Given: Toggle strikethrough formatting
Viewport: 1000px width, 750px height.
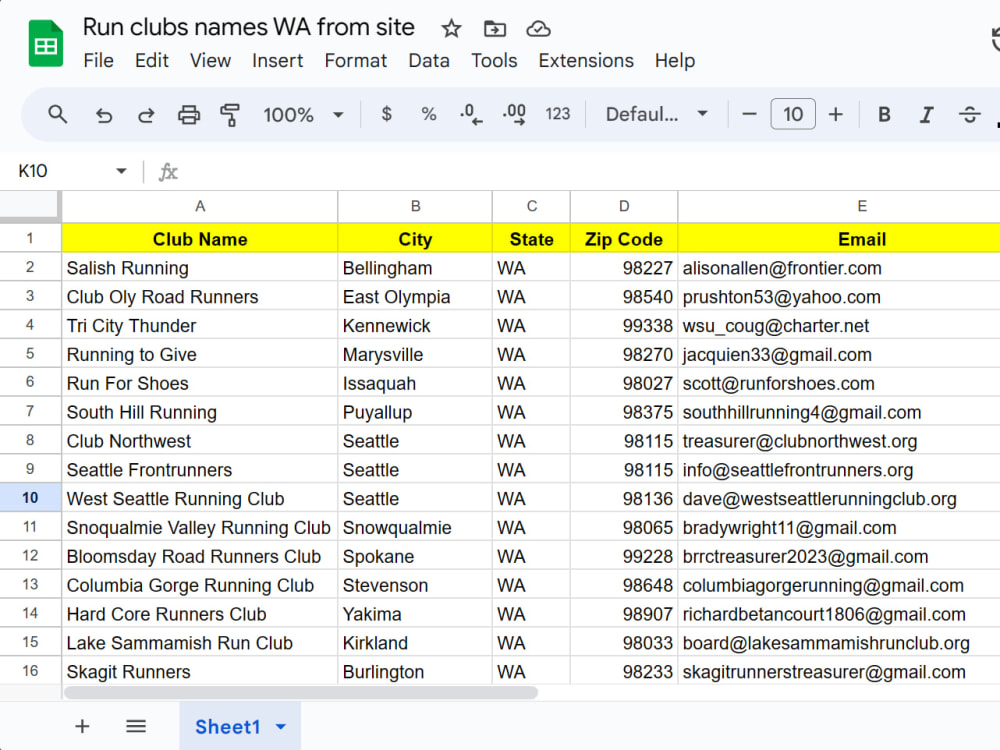Looking at the screenshot, I should tap(969, 114).
